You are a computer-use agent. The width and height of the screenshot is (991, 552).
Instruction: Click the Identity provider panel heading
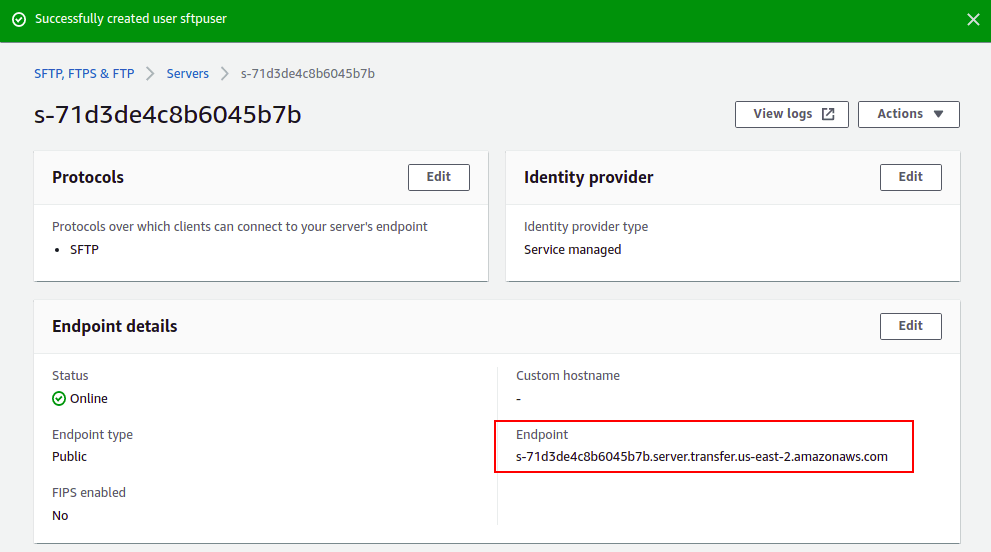point(588,178)
